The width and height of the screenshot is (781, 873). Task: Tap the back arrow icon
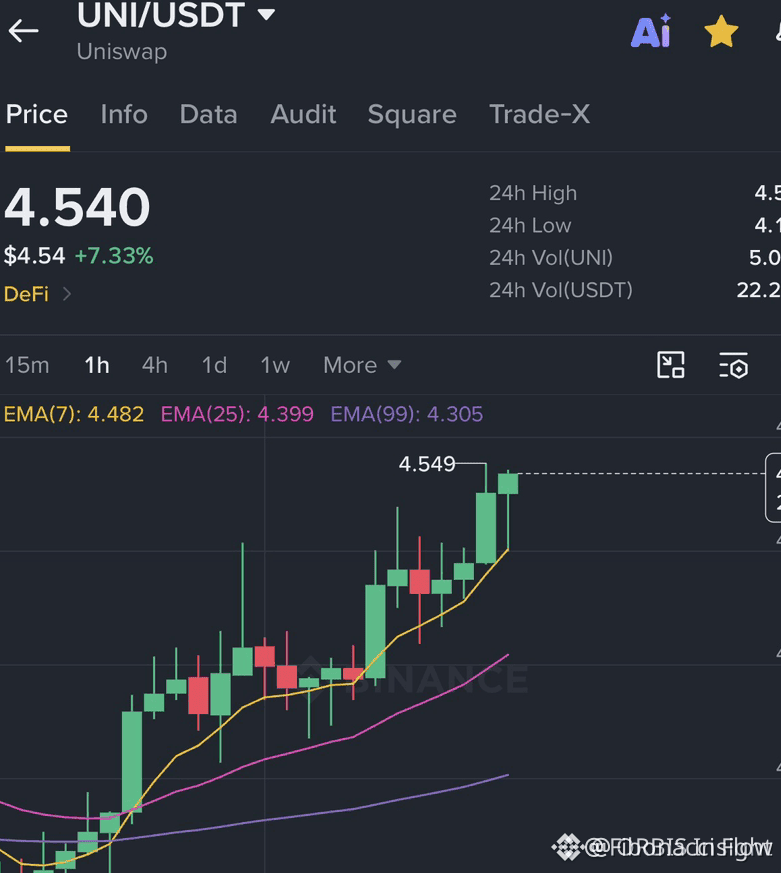[23, 31]
